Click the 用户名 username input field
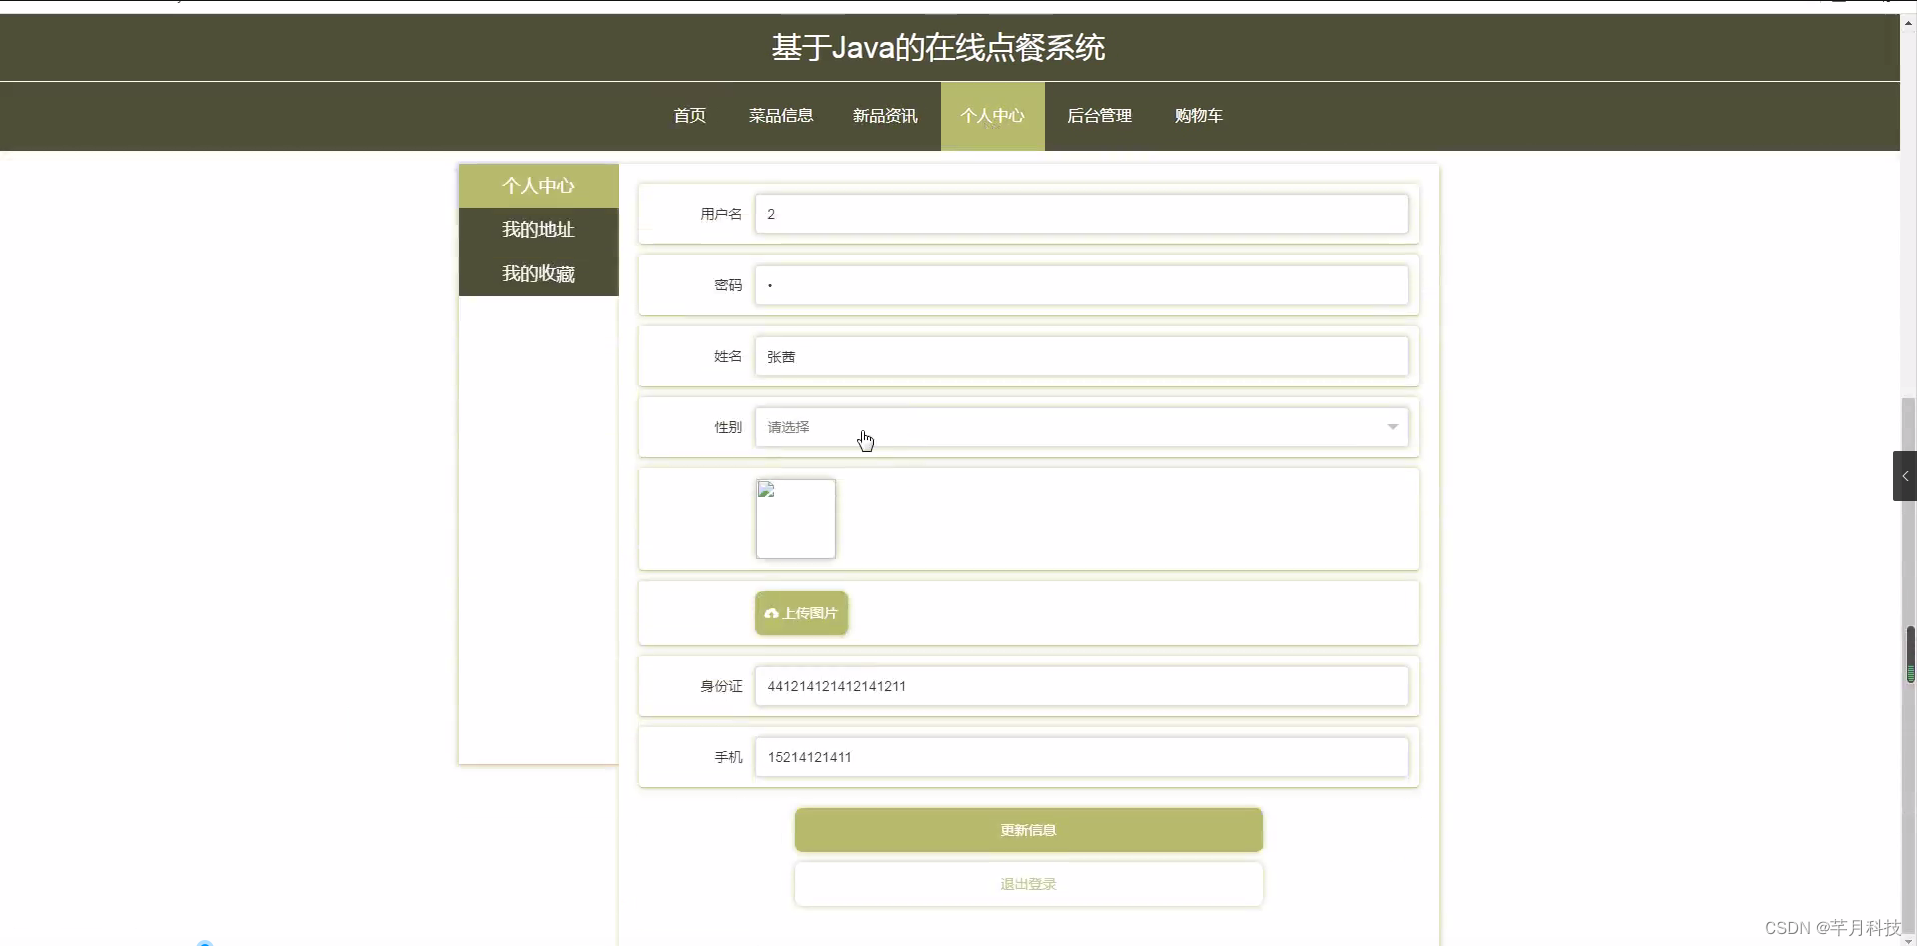 coord(1080,214)
